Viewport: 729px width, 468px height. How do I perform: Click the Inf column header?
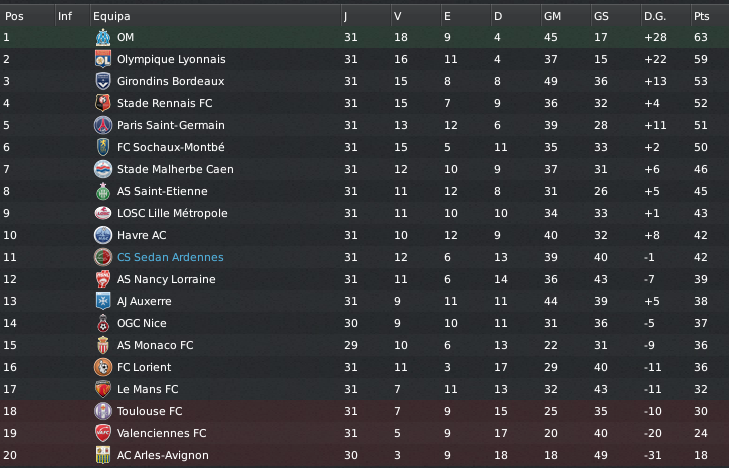click(65, 16)
